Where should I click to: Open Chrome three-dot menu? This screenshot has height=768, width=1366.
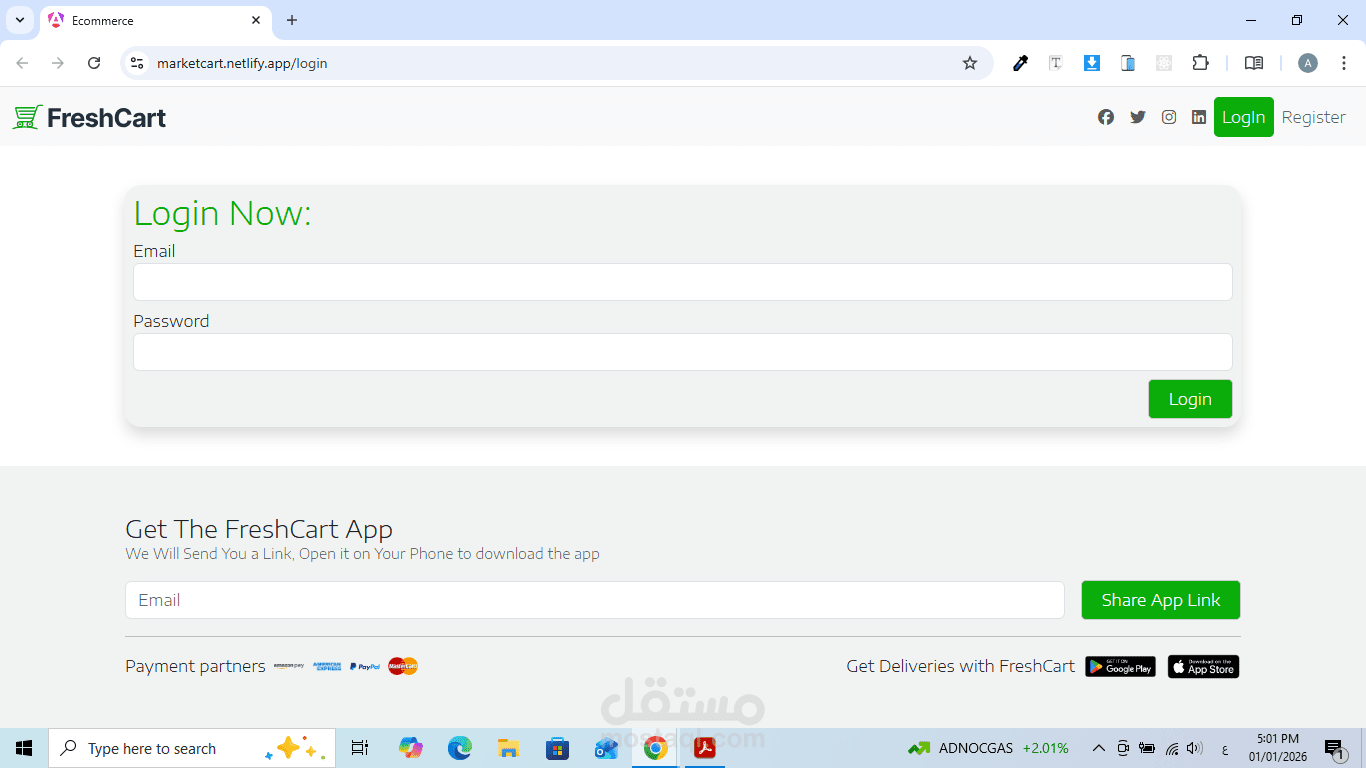point(1345,63)
